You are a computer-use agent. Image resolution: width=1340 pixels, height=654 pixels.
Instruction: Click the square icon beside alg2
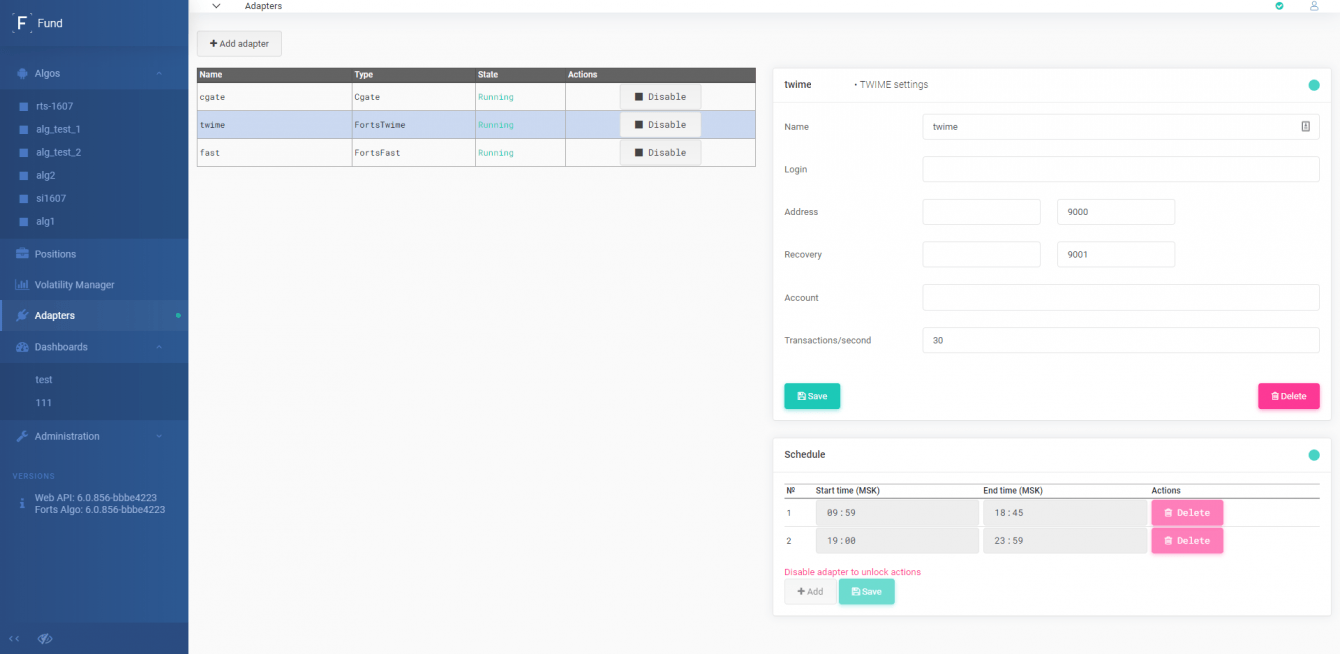pos(23,175)
